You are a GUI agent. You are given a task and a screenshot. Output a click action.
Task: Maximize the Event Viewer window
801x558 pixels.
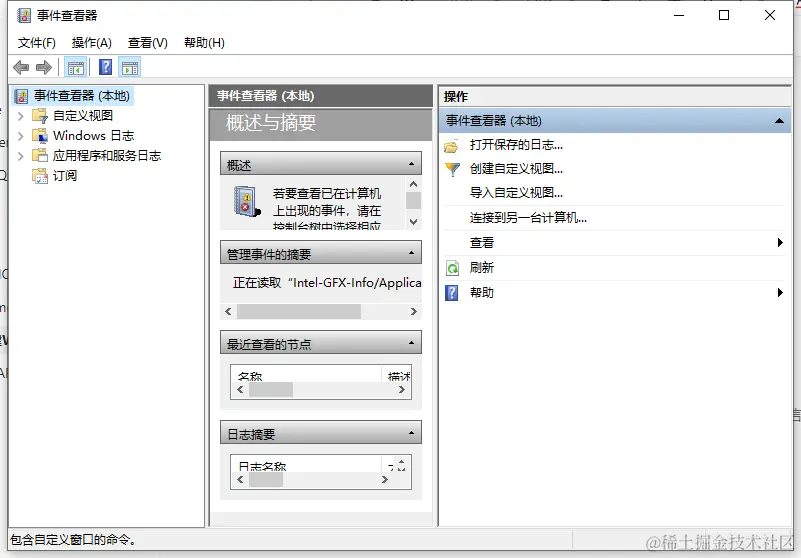724,15
